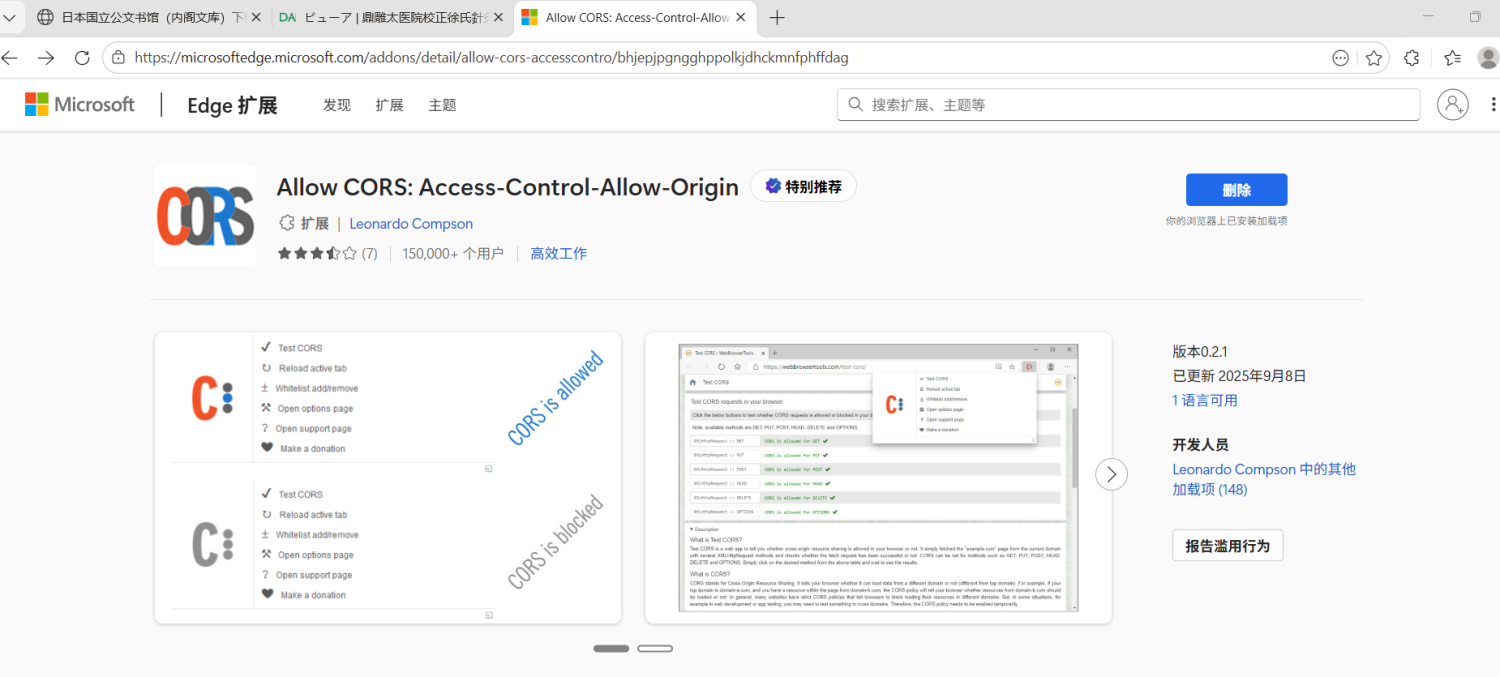Open the ellipsis icon in address bar
This screenshot has height=677, width=1500.
click(1341, 58)
